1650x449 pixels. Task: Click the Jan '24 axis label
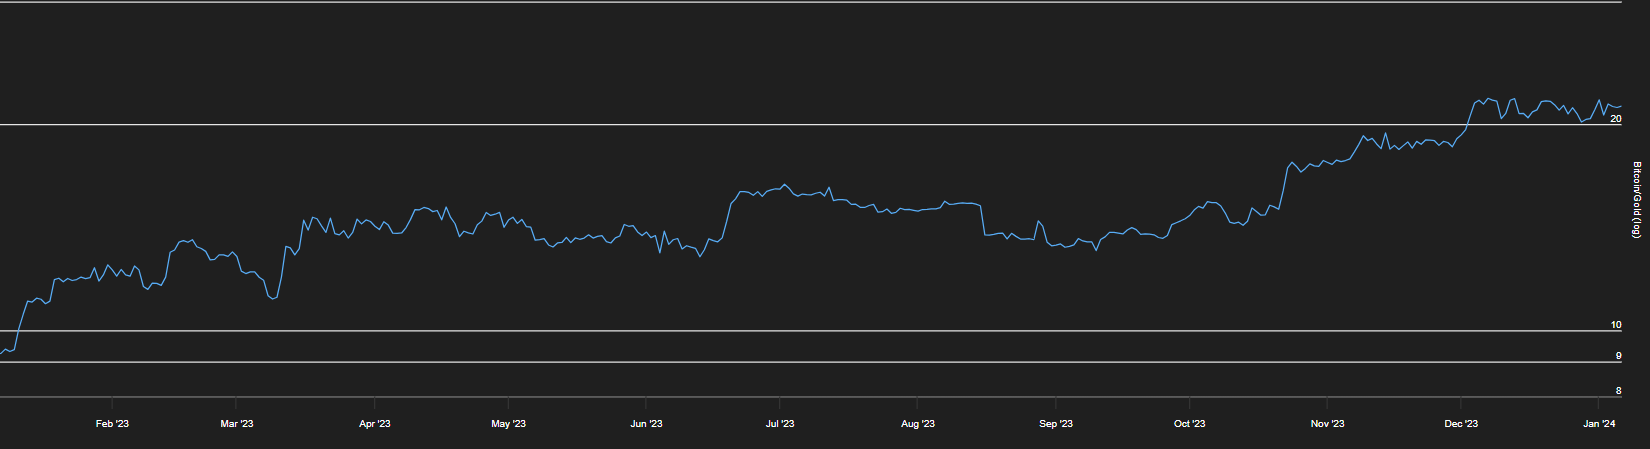tap(1599, 424)
